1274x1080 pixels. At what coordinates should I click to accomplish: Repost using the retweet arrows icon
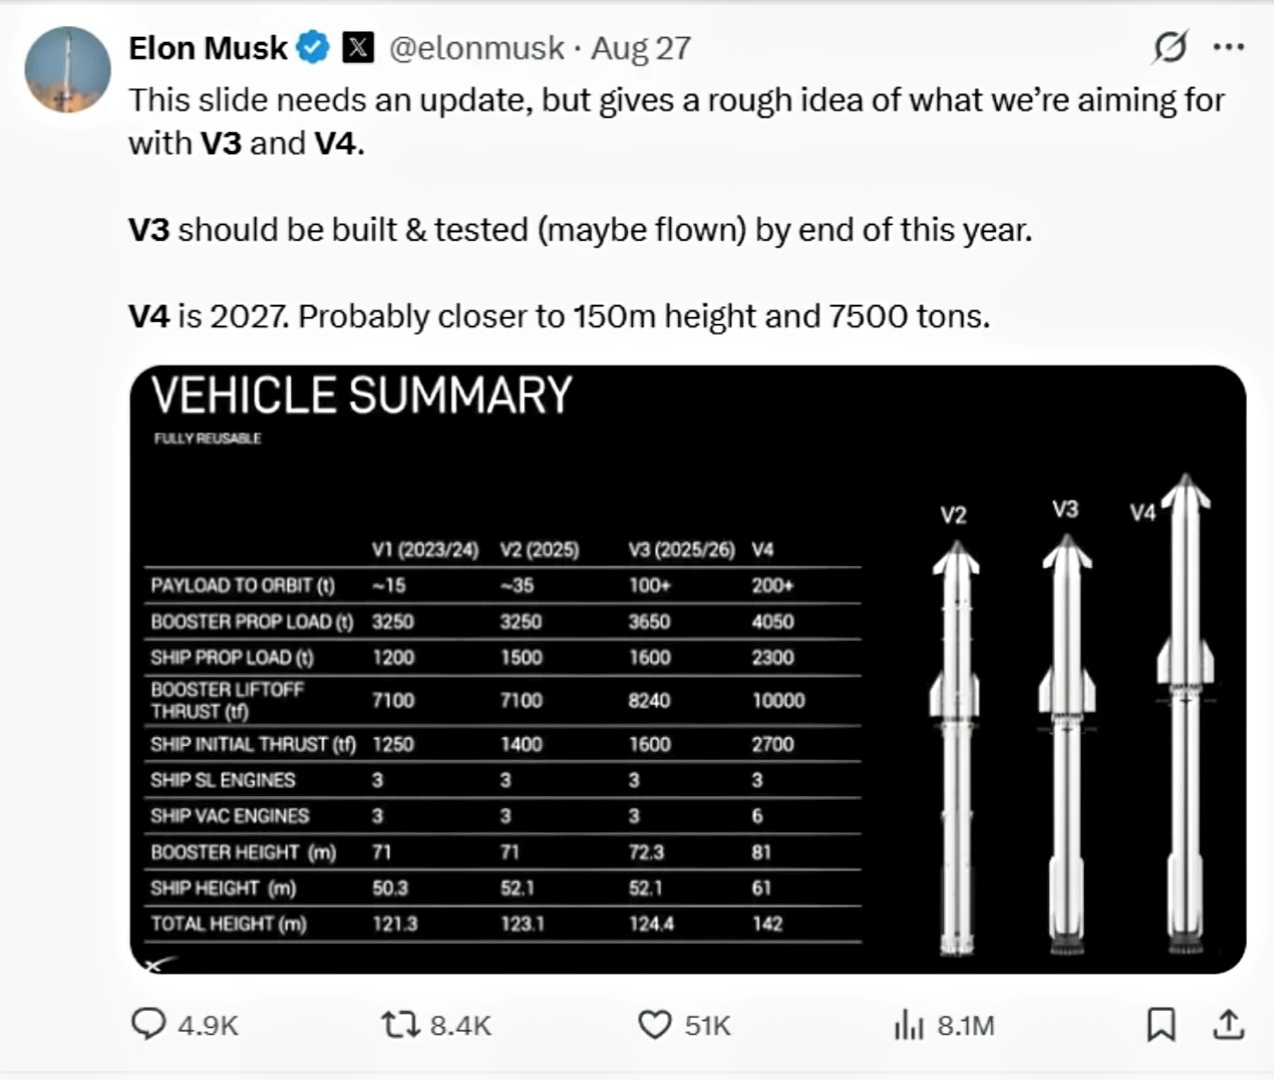(x=400, y=1024)
